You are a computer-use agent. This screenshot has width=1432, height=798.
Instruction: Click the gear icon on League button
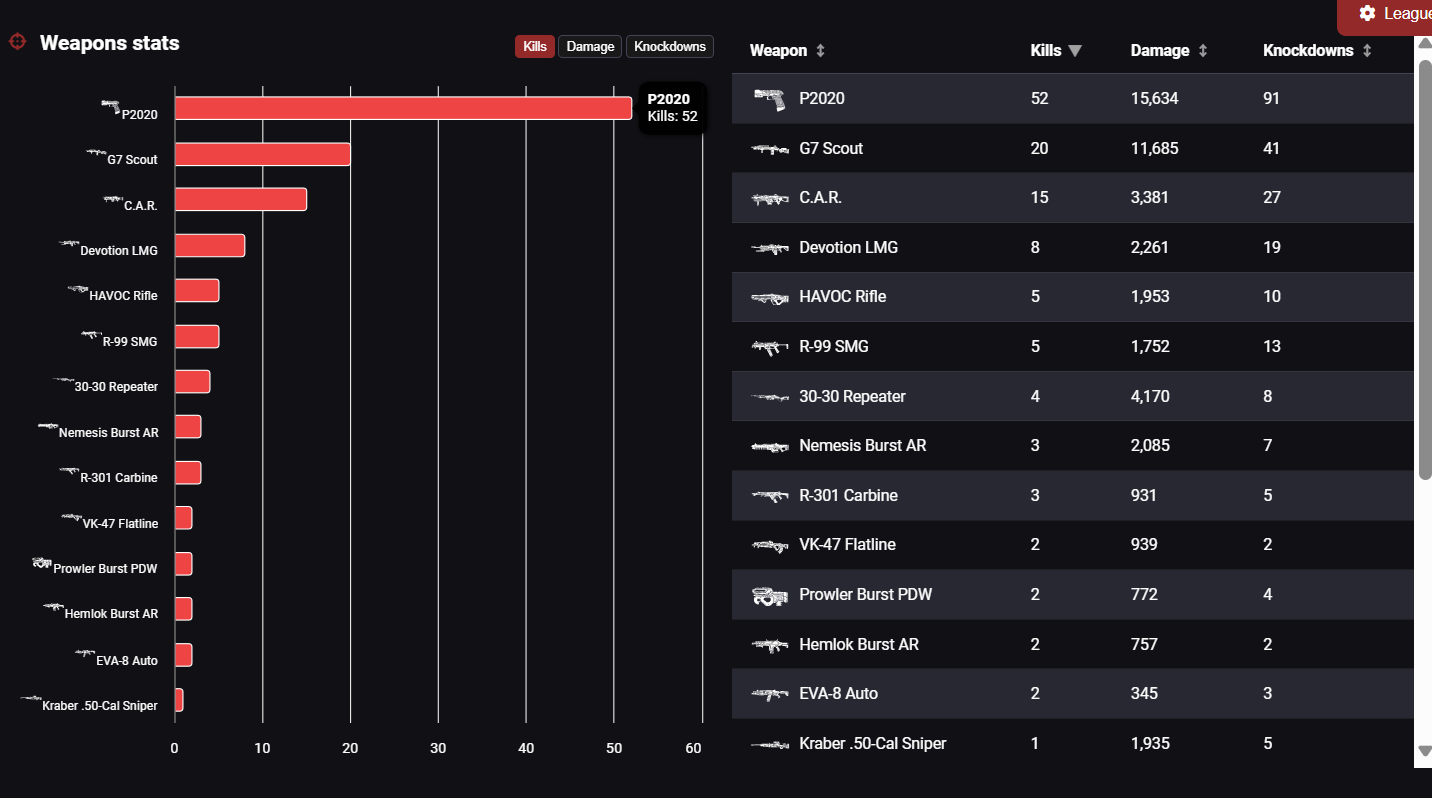tap(1367, 13)
